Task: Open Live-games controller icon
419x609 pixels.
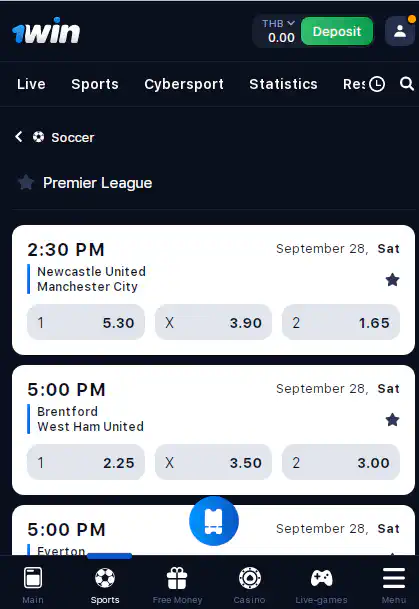Action: pyautogui.click(x=322, y=578)
